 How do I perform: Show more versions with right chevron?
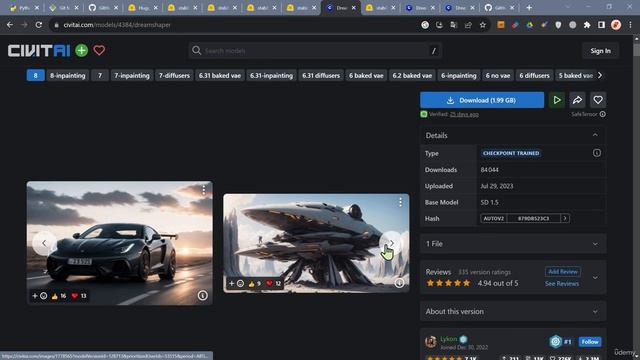[600, 76]
